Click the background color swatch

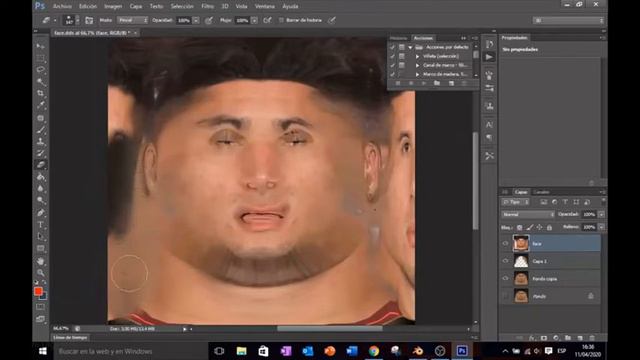click(x=44, y=296)
